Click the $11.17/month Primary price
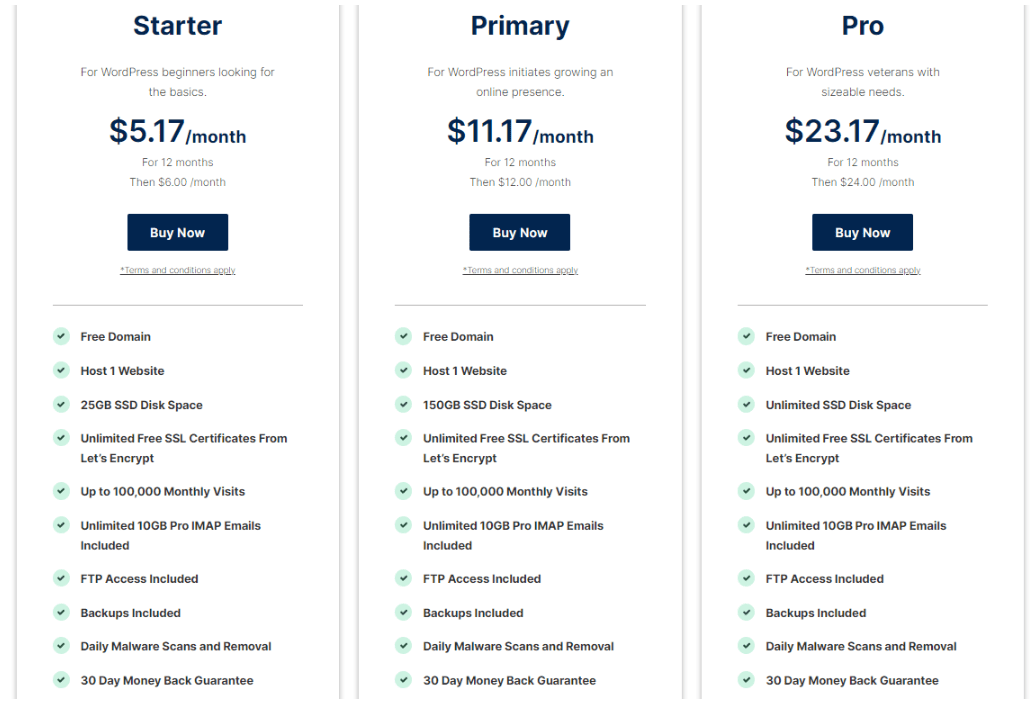Screen dimensions: 1033x703 [x=520, y=131]
